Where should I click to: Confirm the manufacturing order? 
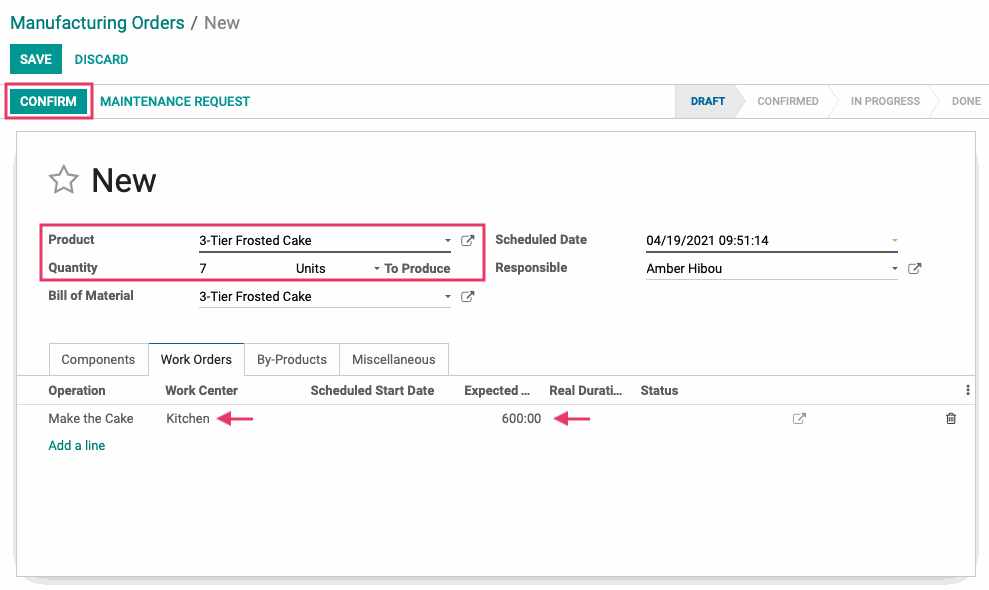tap(49, 102)
